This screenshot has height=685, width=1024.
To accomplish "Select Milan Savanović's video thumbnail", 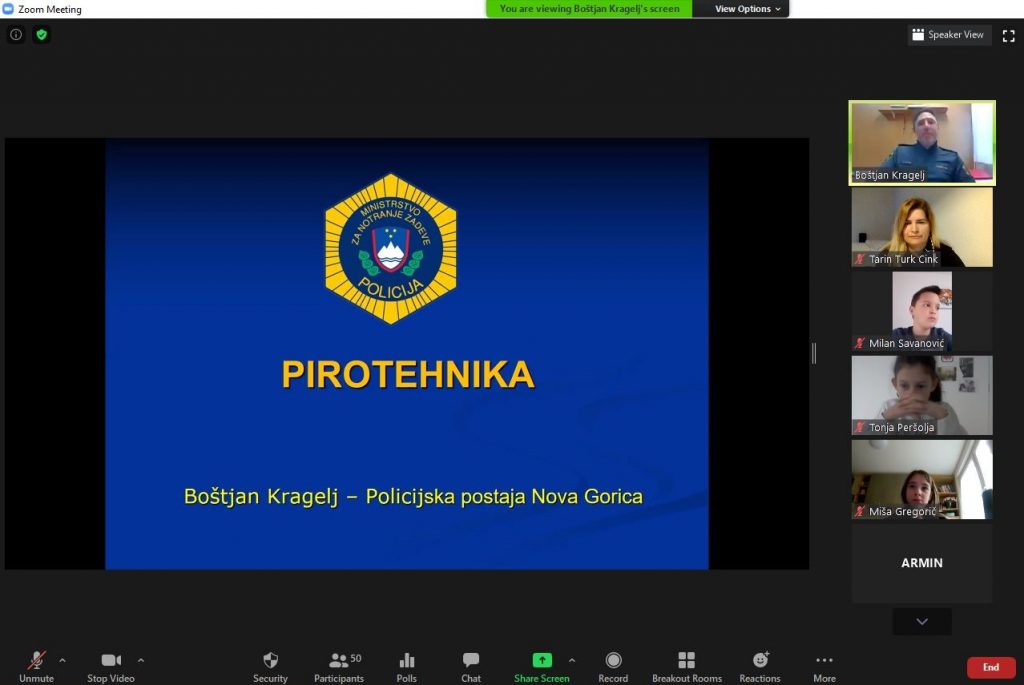I will pyautogui.click(x=921, y=311).
